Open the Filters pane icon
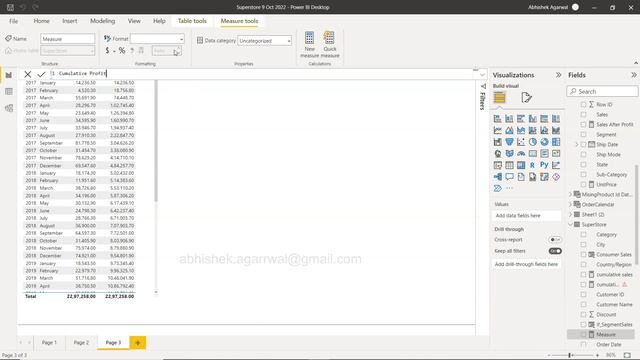 pyautogui.click(x=483, y=87)
